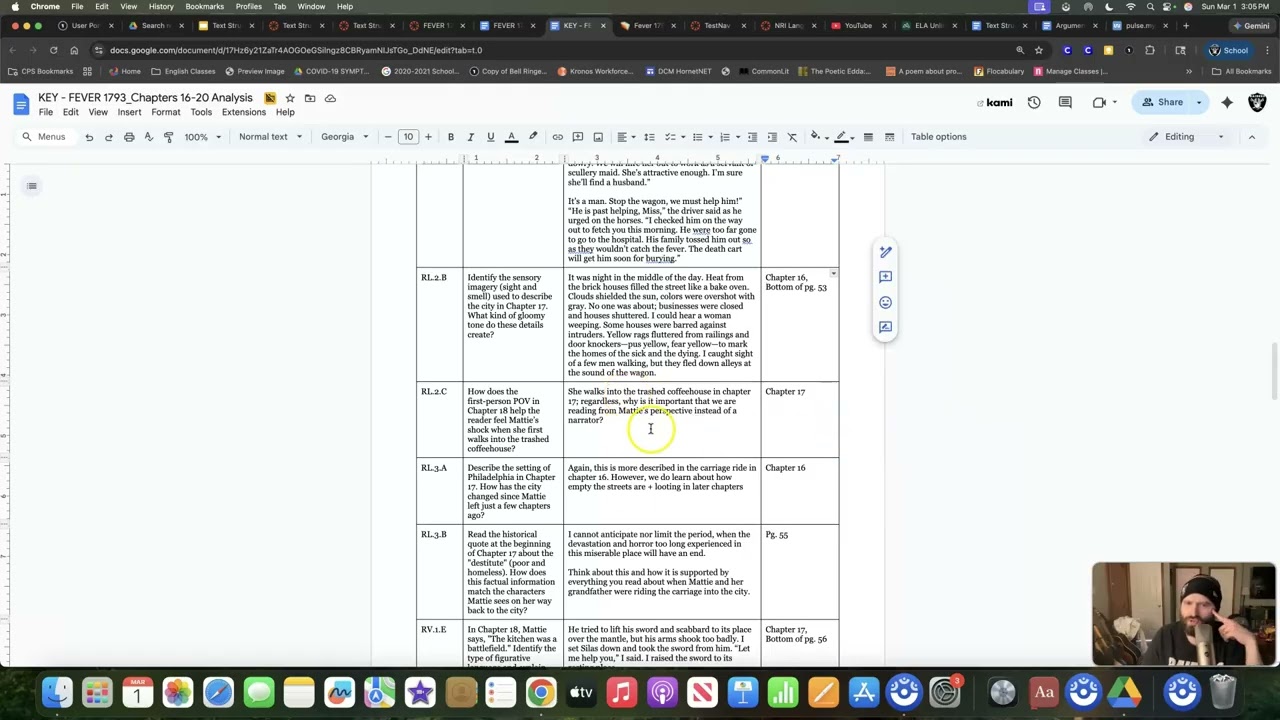Open the zoom level dropdown showing 100%
Screen dimensions: 1280x720
(x=202, y=137)
